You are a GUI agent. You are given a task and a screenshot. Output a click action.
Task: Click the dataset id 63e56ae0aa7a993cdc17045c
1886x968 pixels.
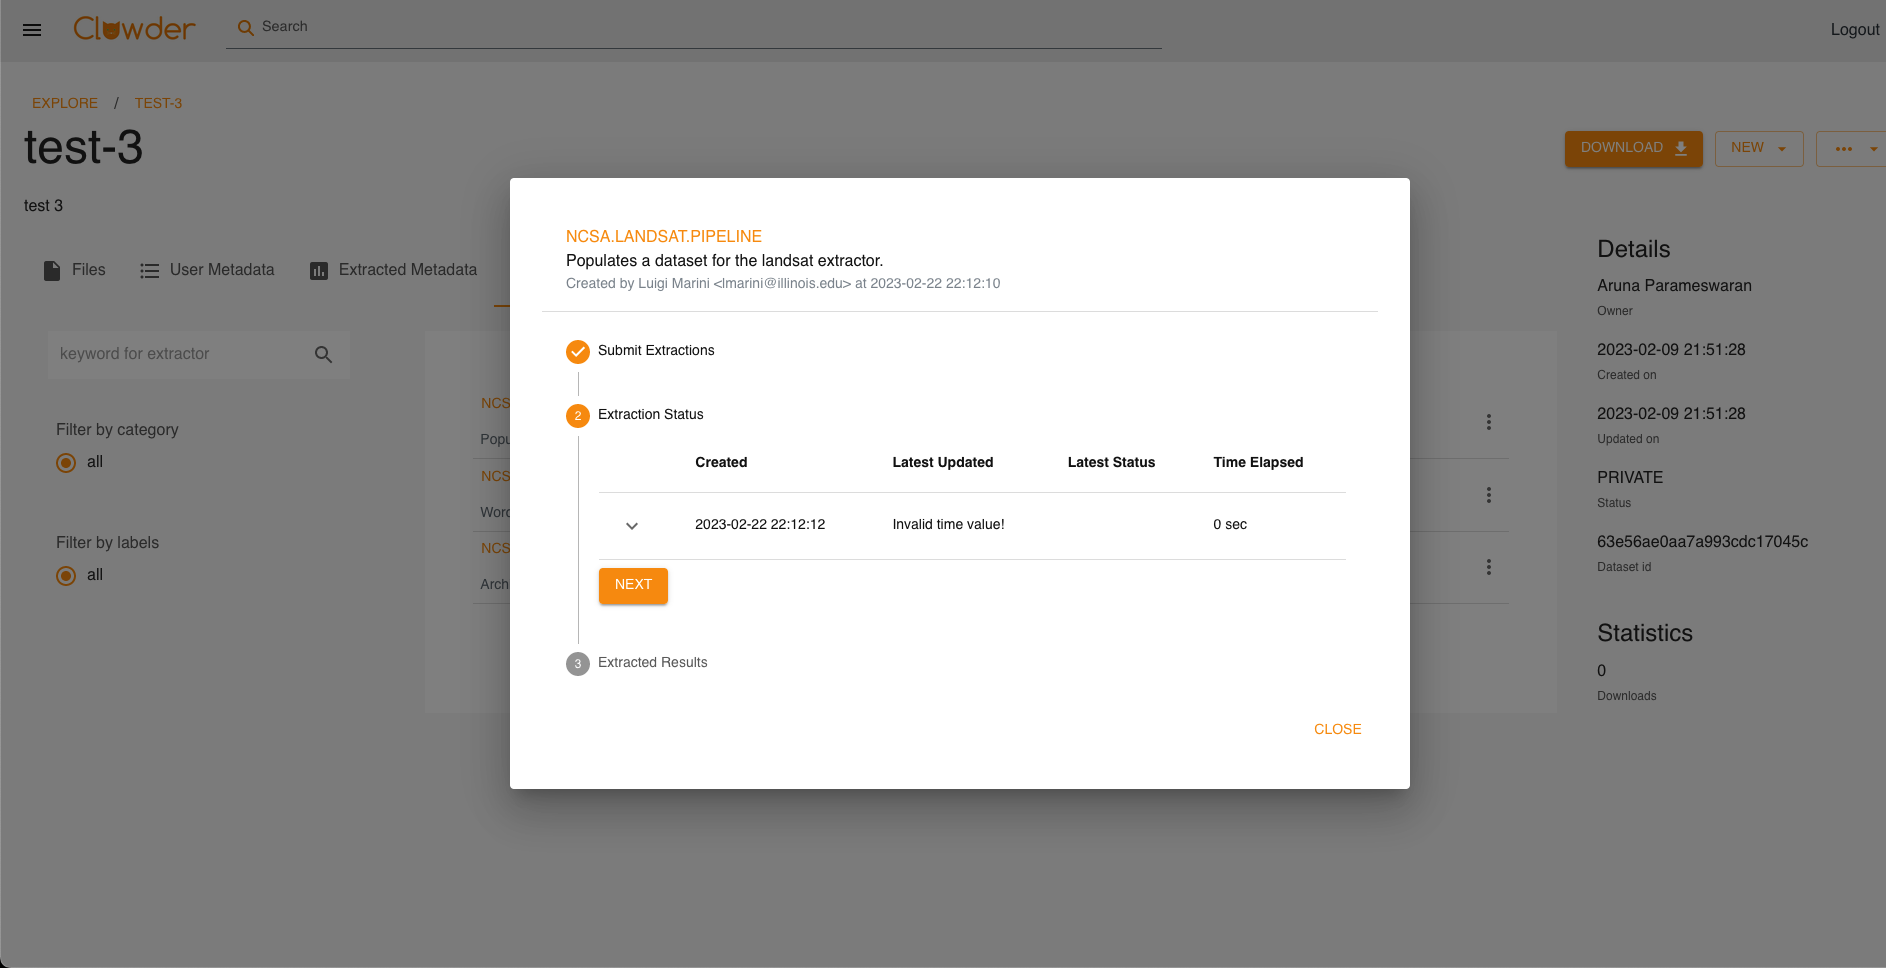(1702, 541)
